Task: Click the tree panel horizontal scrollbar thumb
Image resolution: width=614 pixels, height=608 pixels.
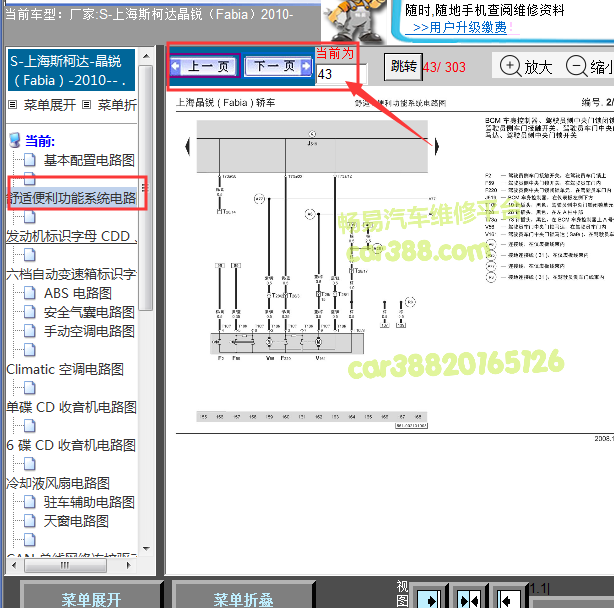Action: click(65, 565)
